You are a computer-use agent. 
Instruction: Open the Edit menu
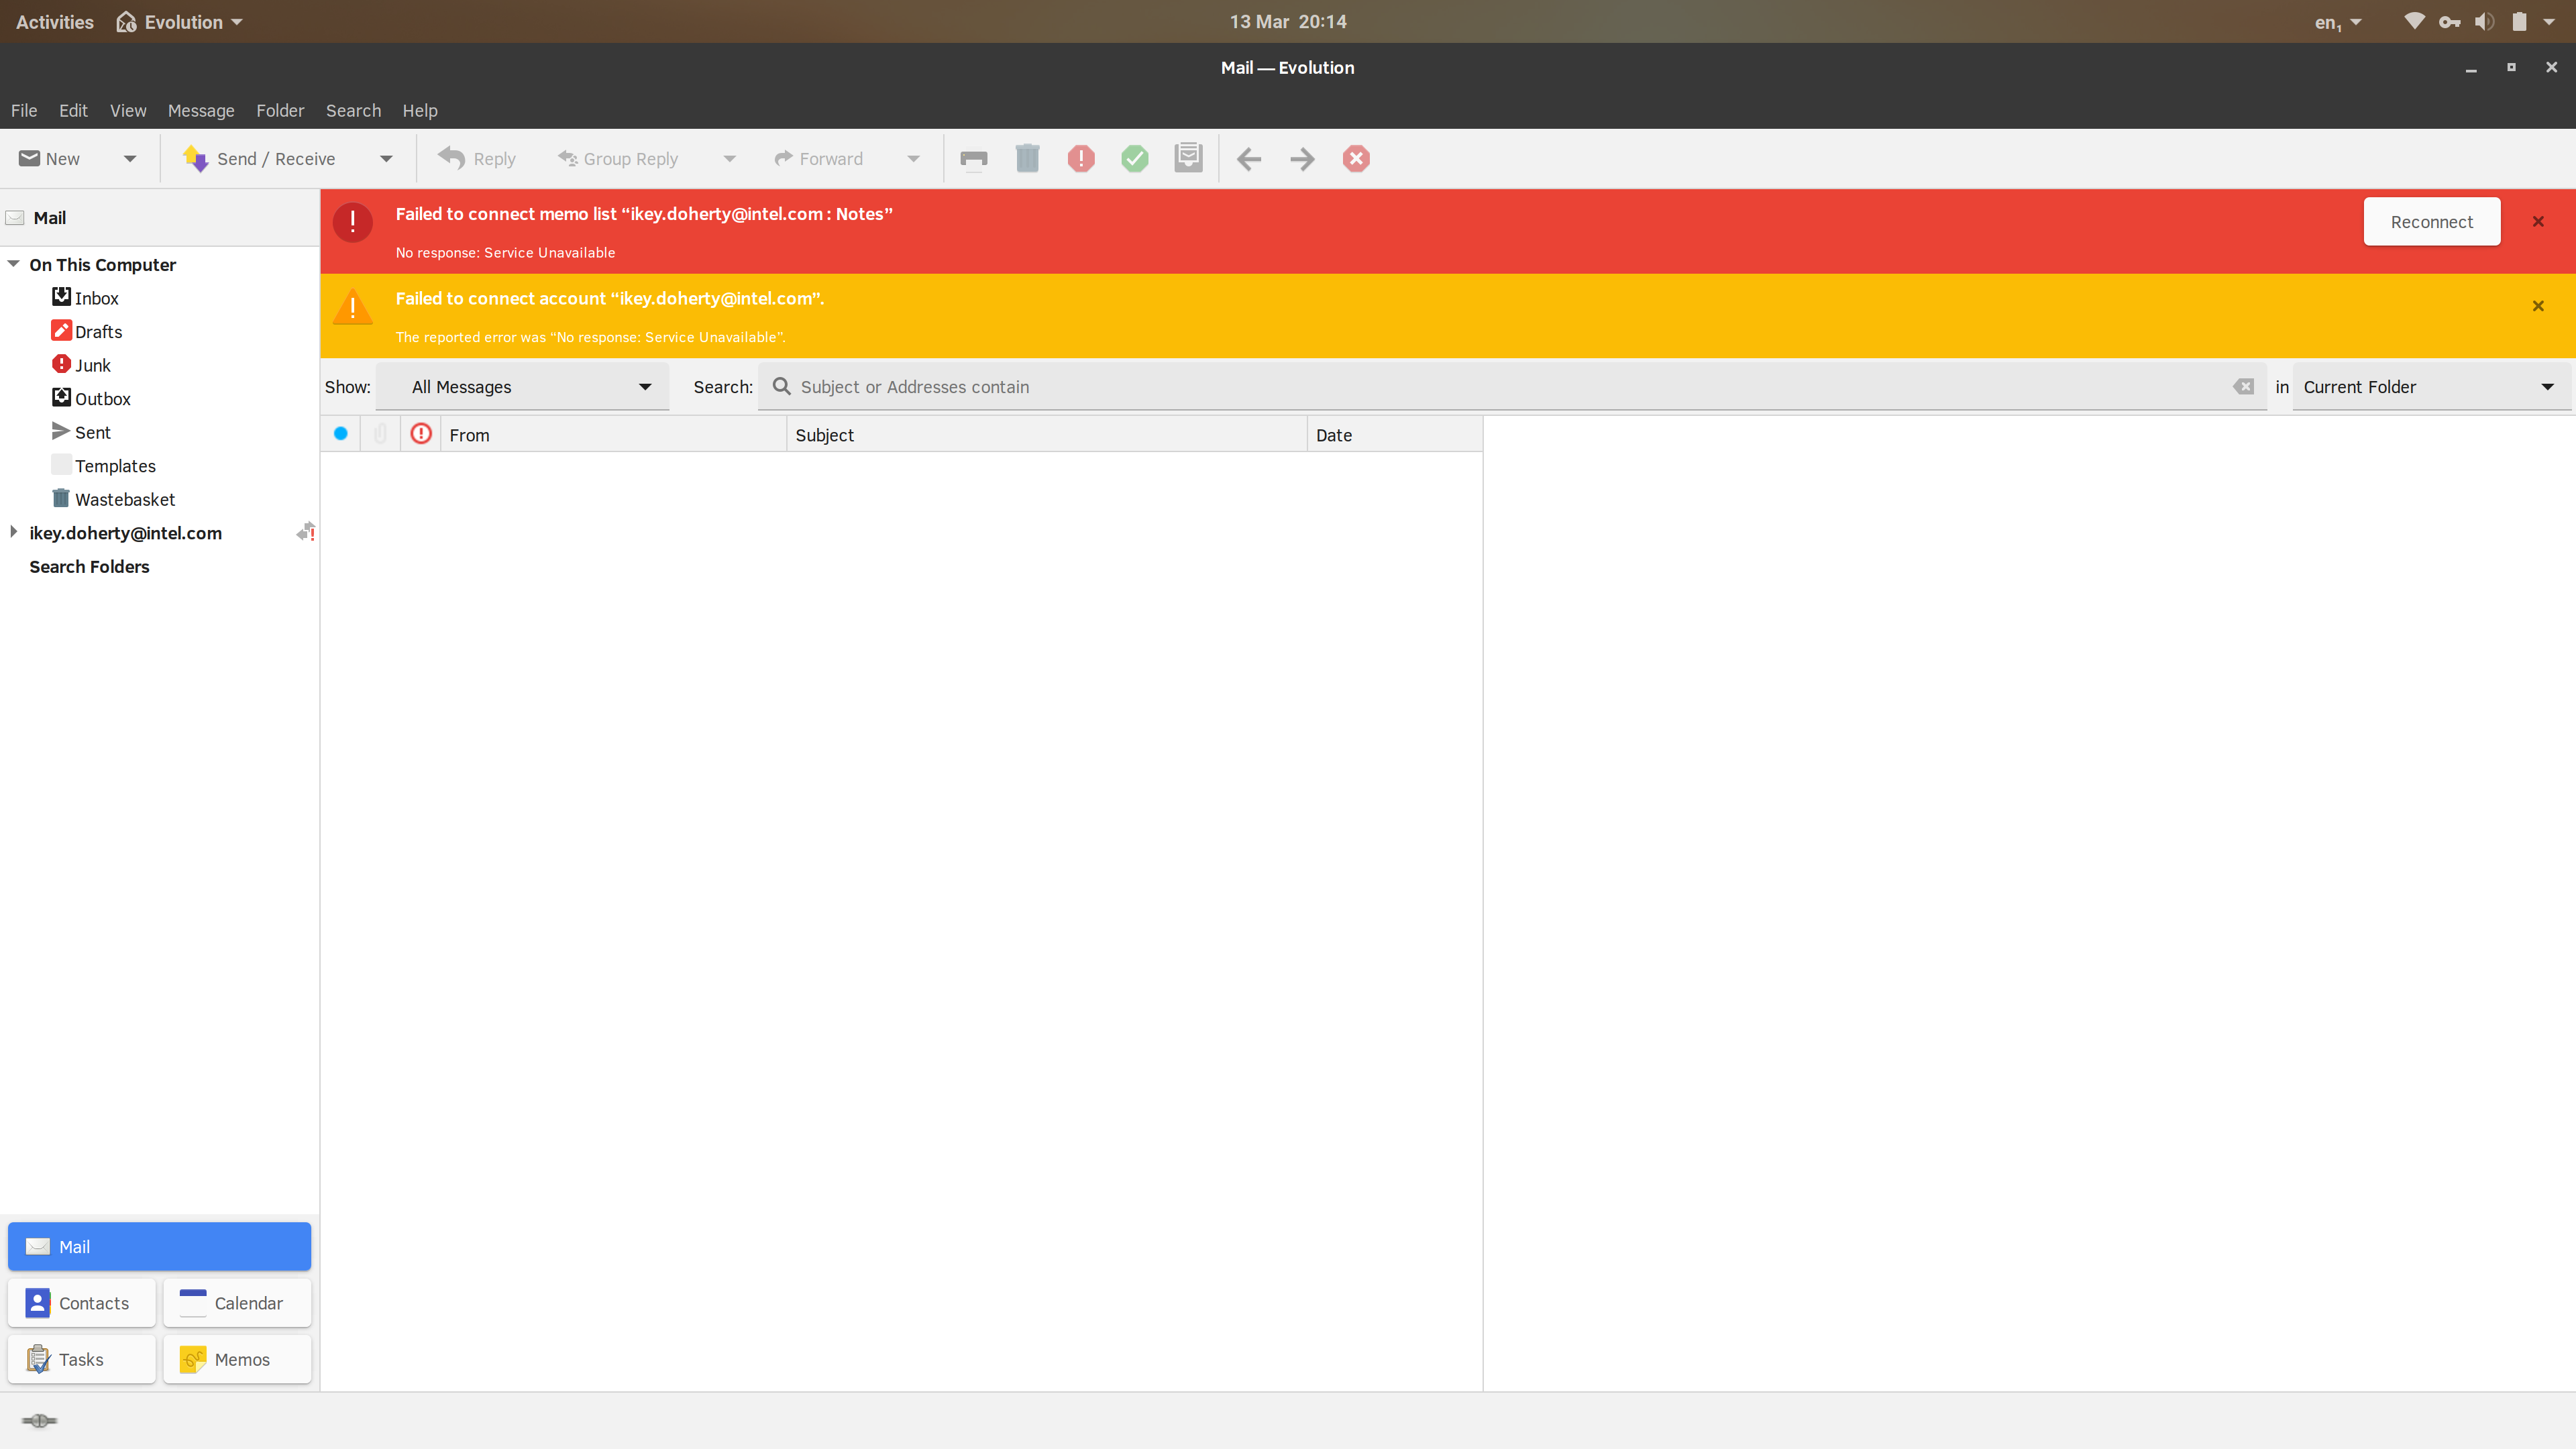coord(73,111)
